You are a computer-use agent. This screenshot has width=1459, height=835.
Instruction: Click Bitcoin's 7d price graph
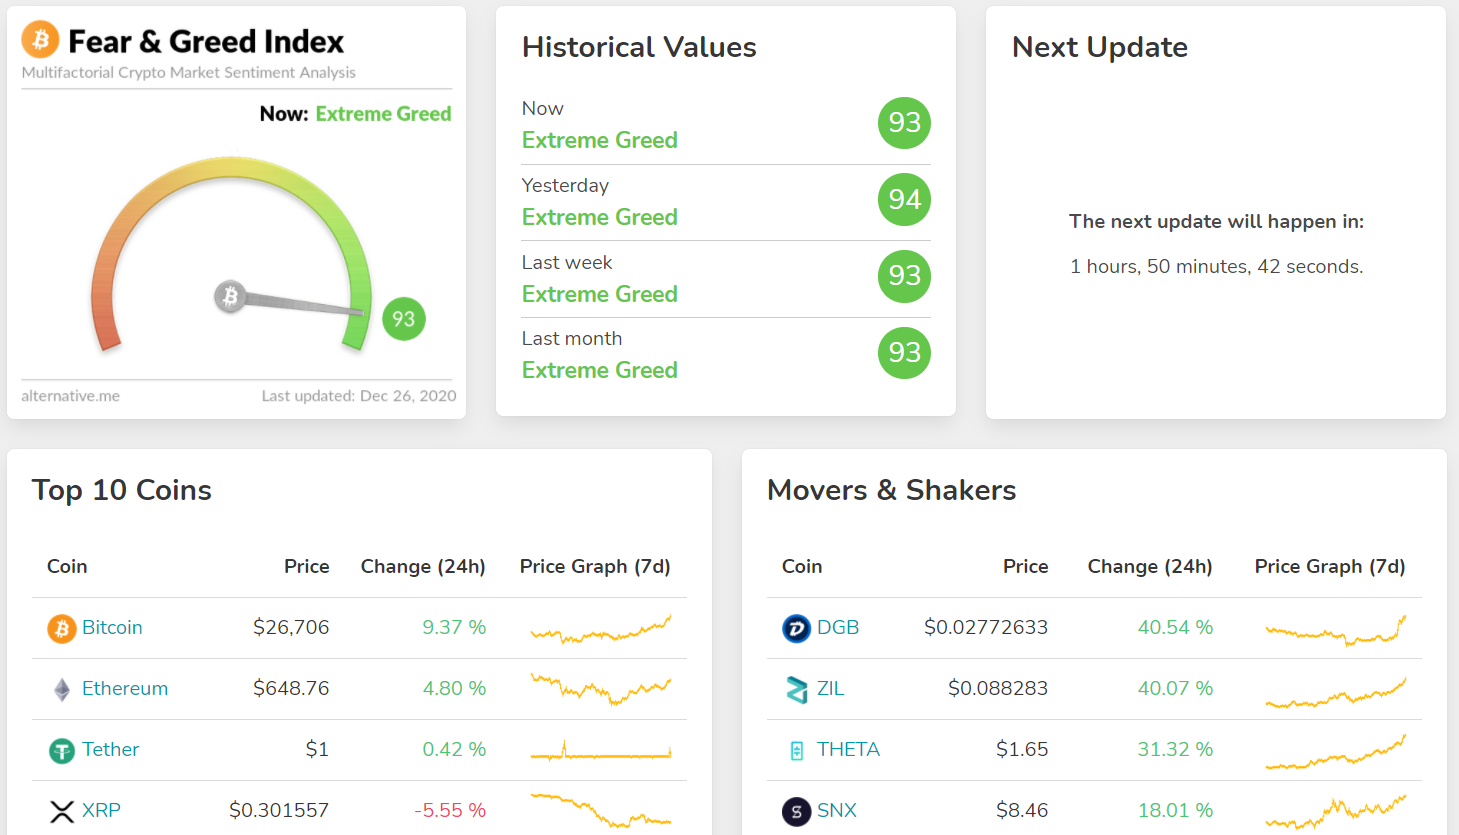(601, 629)
